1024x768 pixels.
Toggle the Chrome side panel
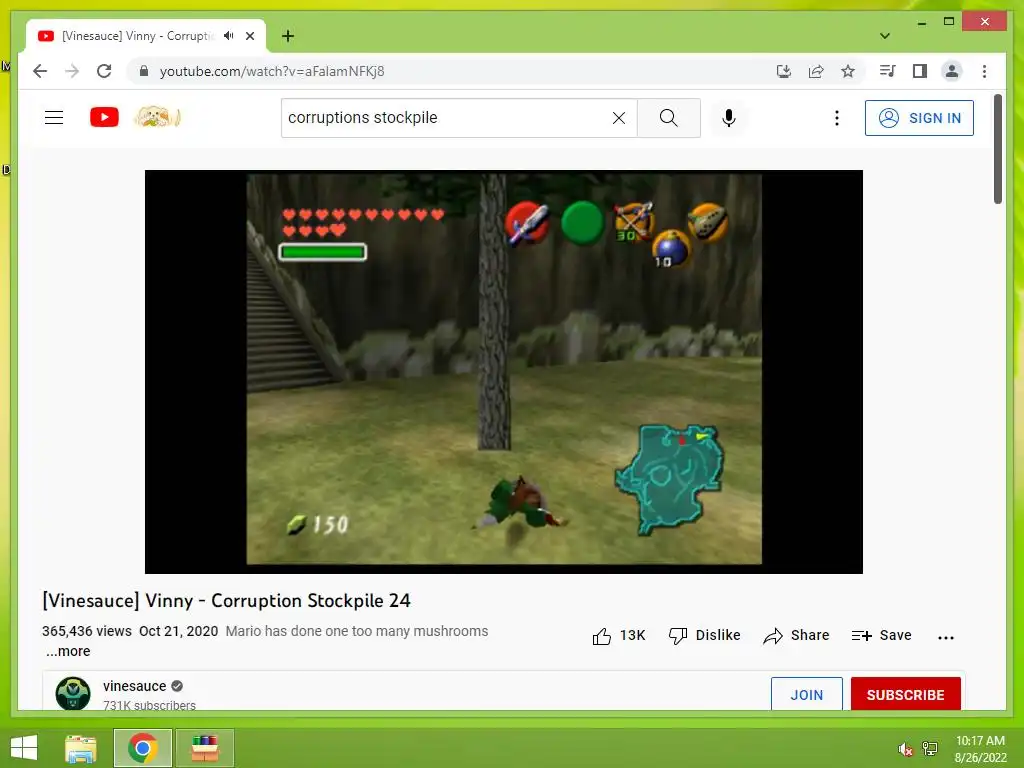pyautogui.click(x=920, y=71)
